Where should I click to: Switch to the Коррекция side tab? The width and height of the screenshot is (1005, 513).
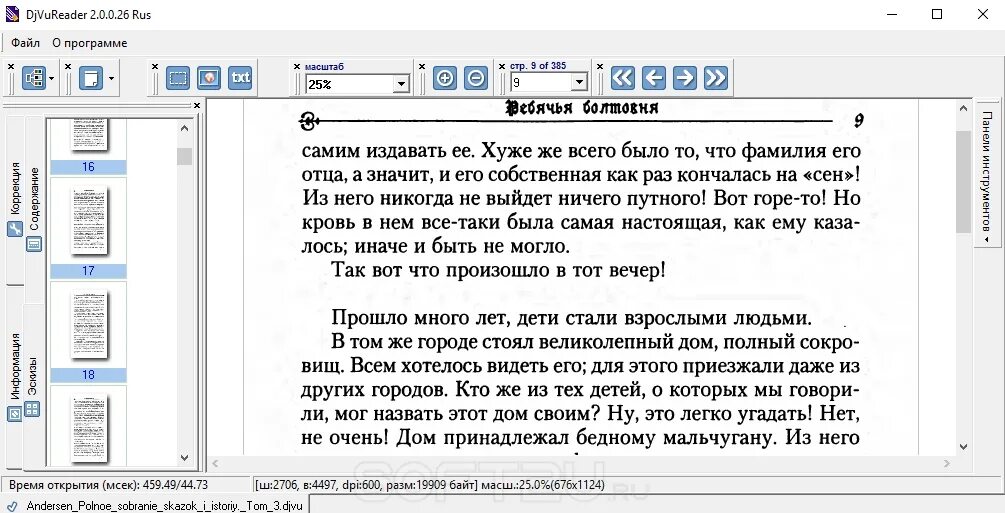click(15, 199)
